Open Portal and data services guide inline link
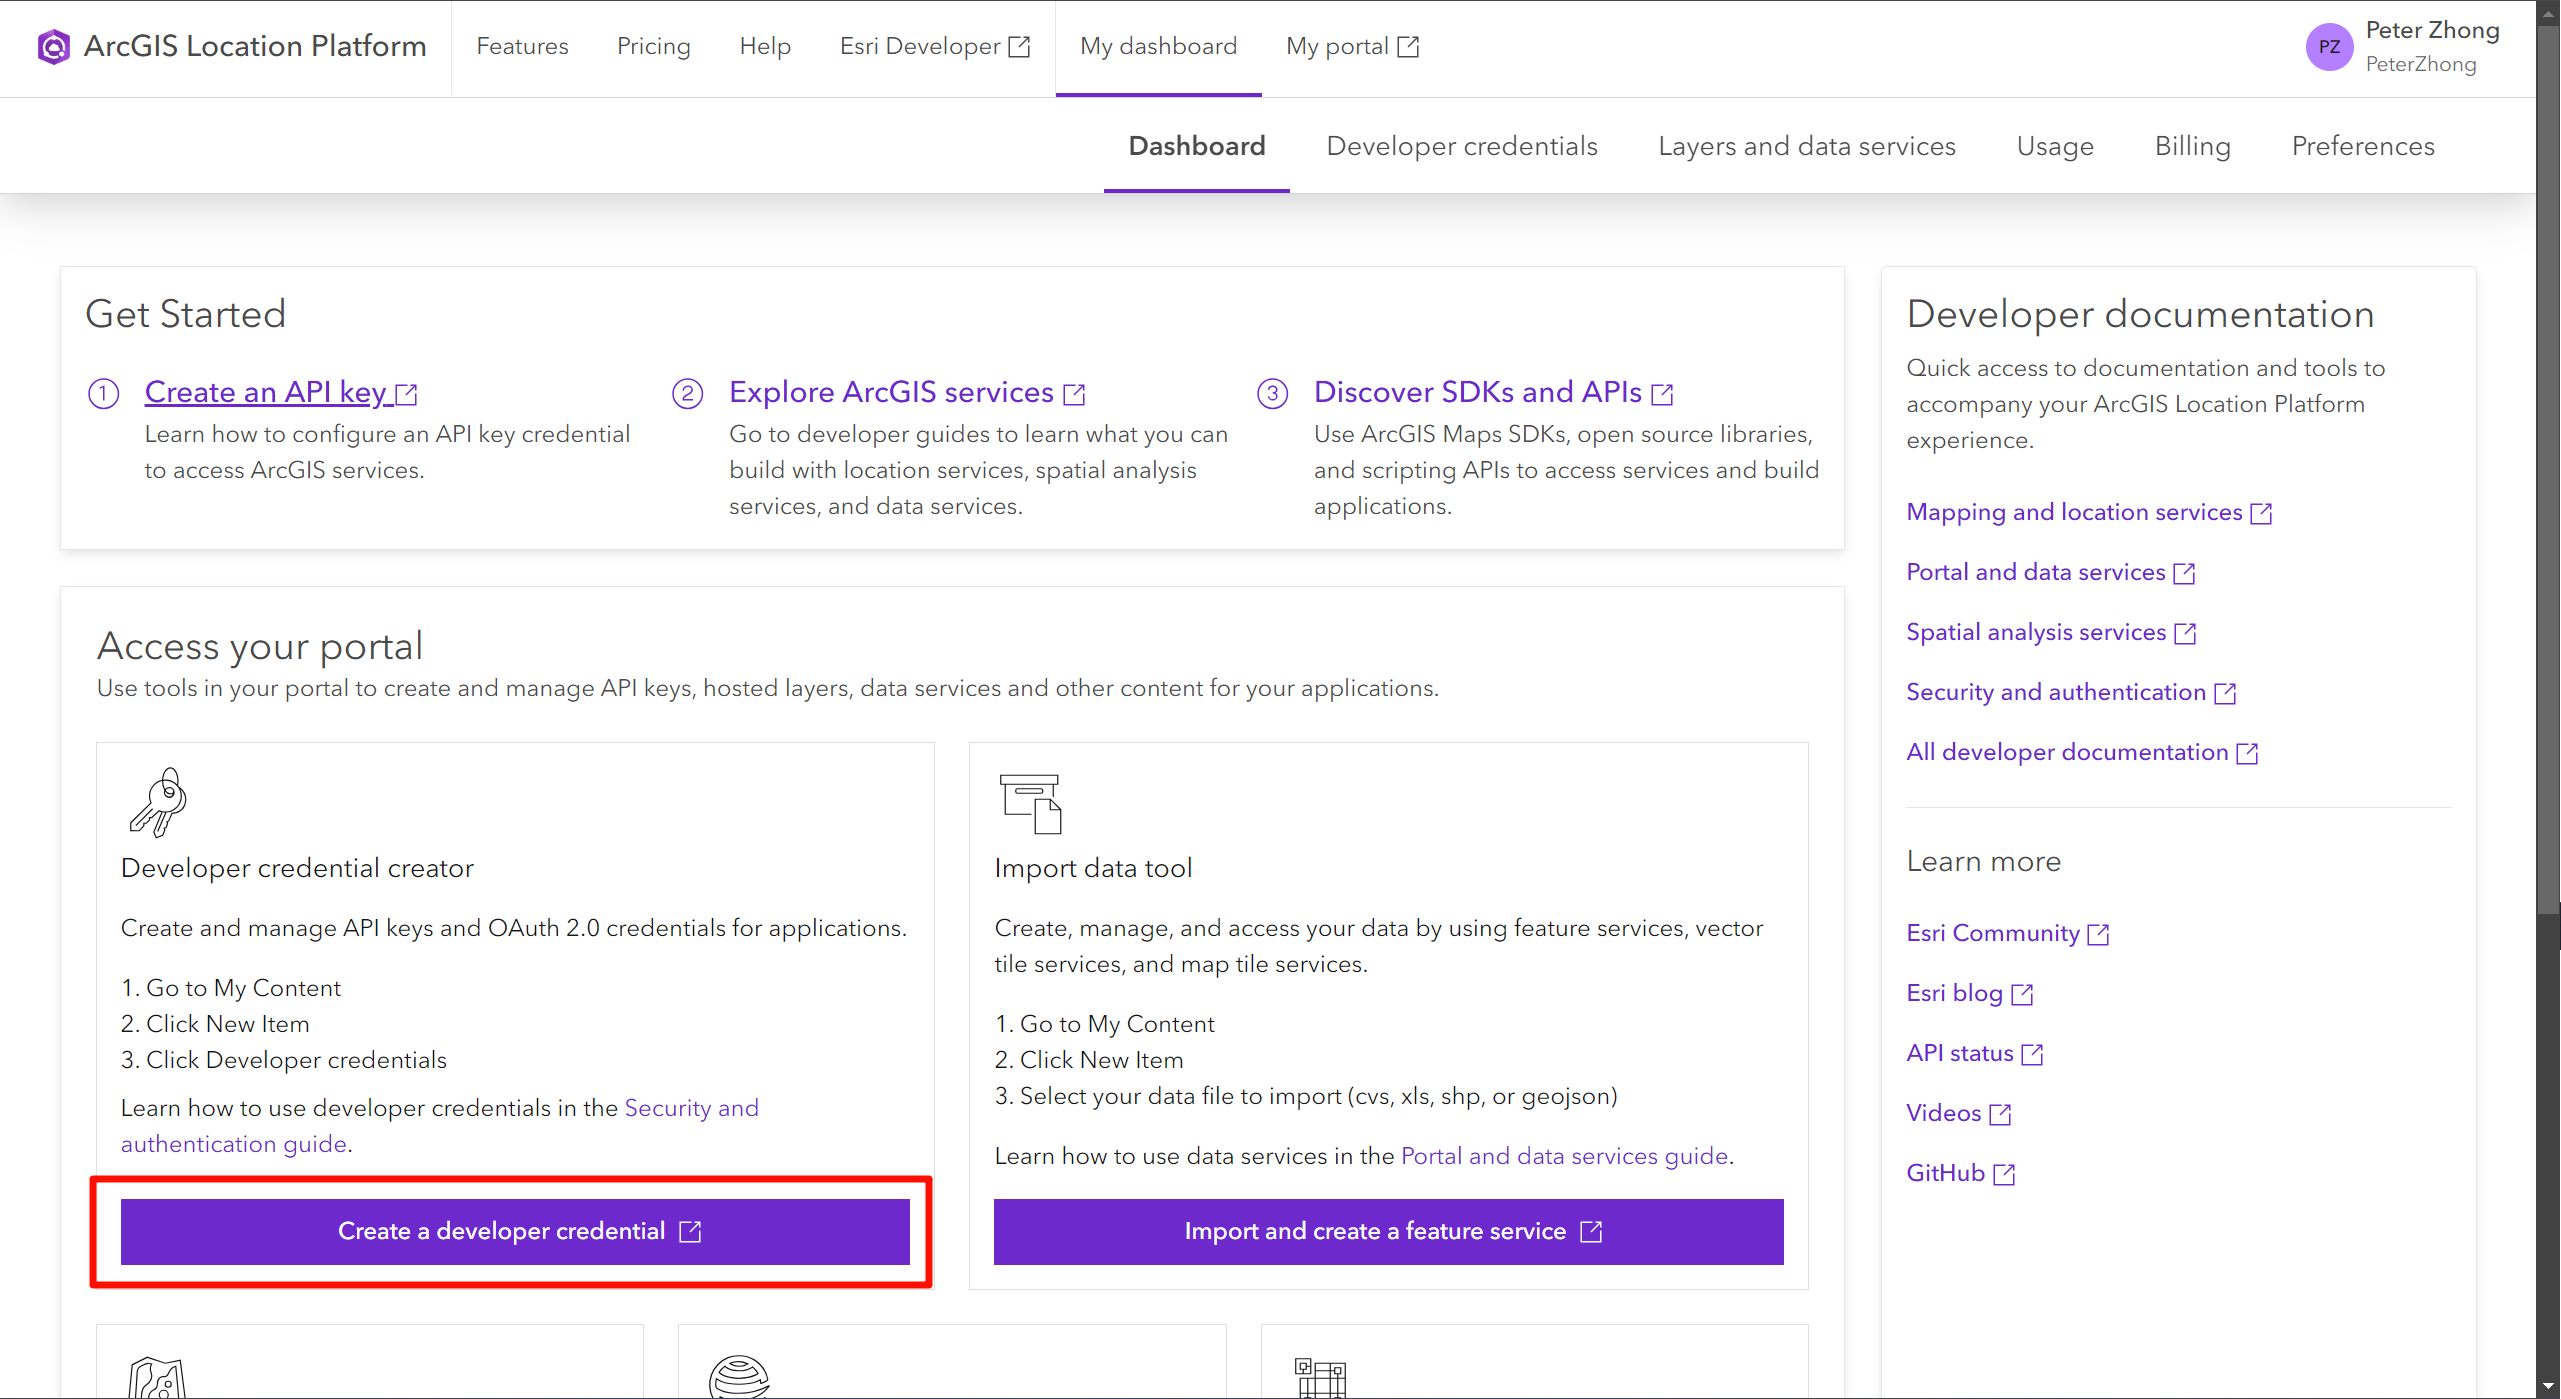 click(x=1564, y=1156)
